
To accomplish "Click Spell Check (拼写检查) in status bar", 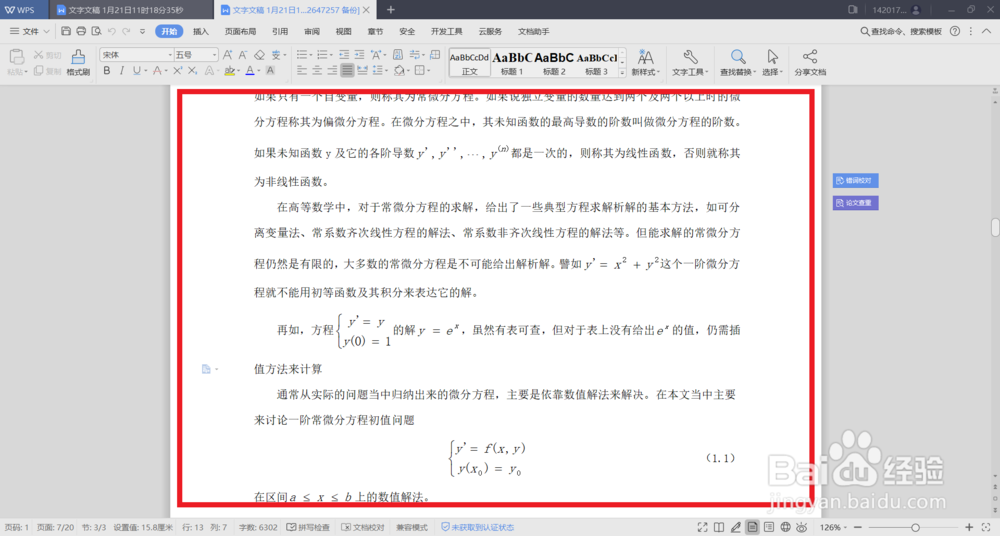I will (308, 527).
